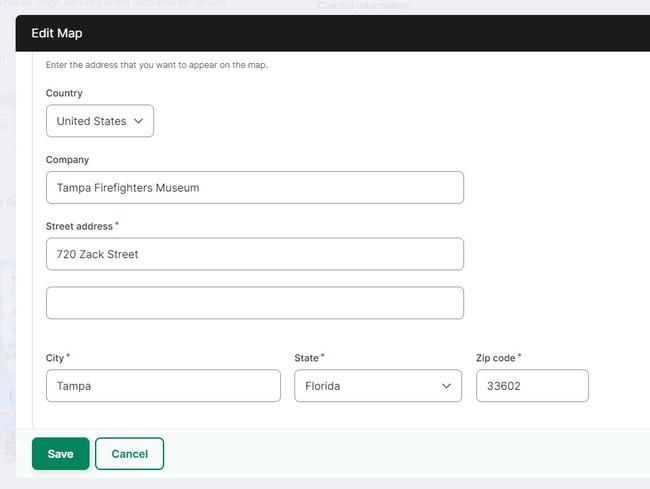Click the chevron arrow in State selector
The image size is (650, 489).
(446, 386)
